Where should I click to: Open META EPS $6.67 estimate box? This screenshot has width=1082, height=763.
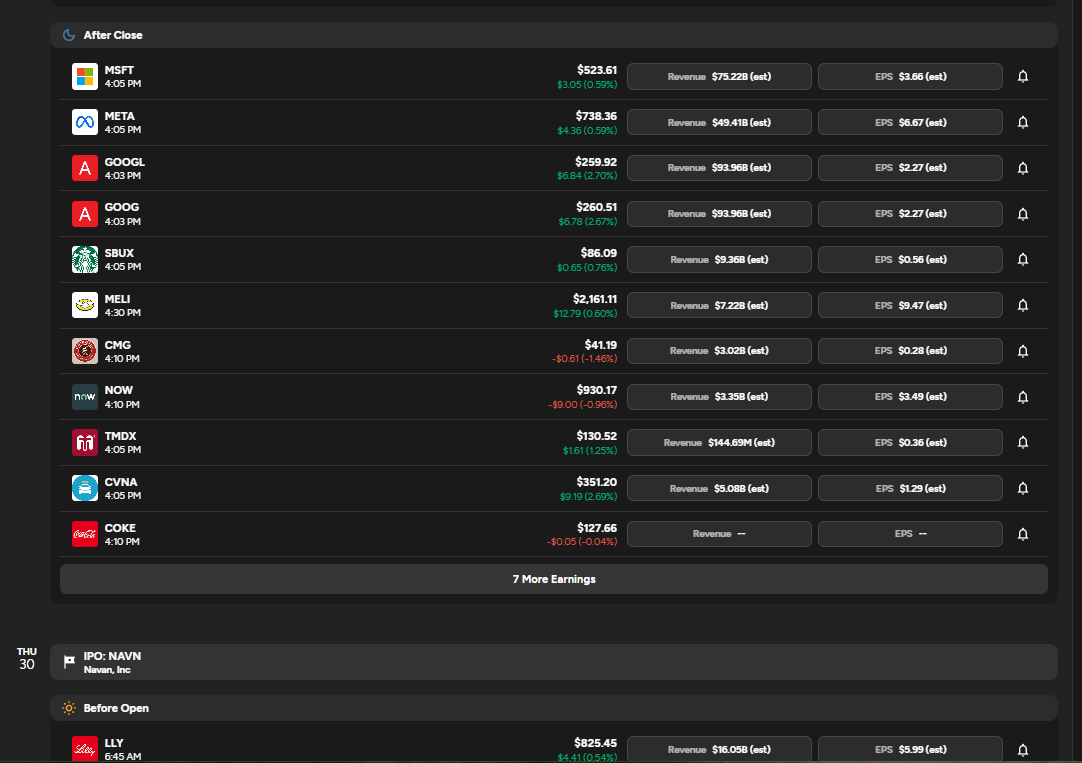(x=910, y=122)
